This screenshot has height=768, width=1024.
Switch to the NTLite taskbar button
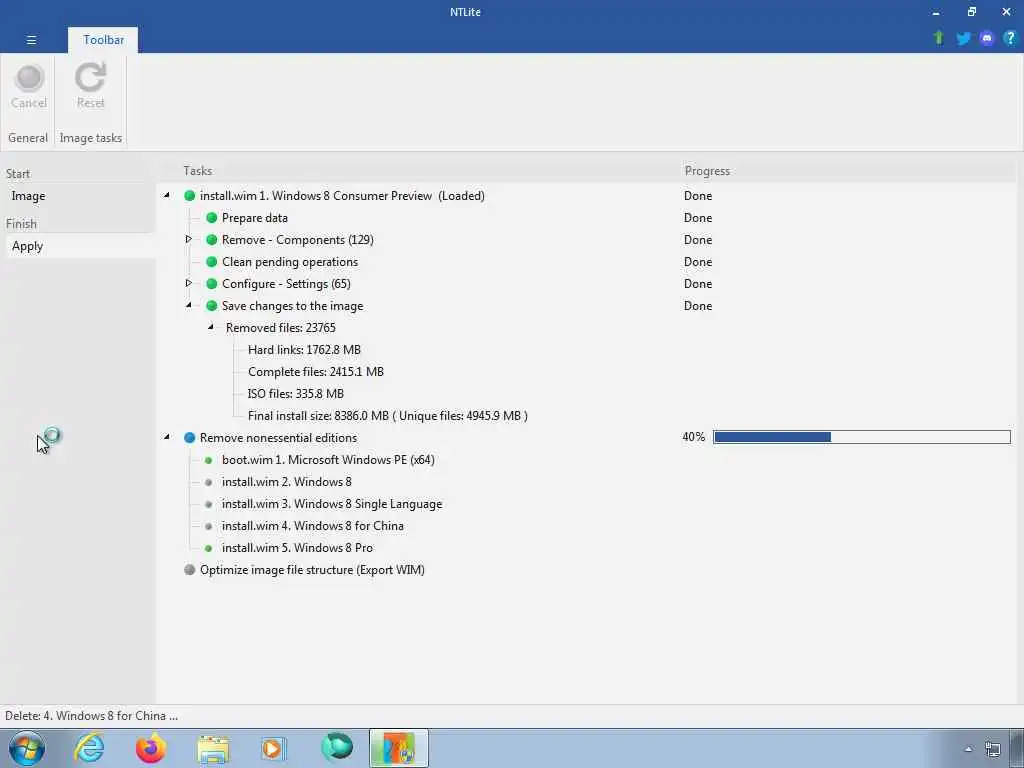pyautogui.click(x=398, y=748)
